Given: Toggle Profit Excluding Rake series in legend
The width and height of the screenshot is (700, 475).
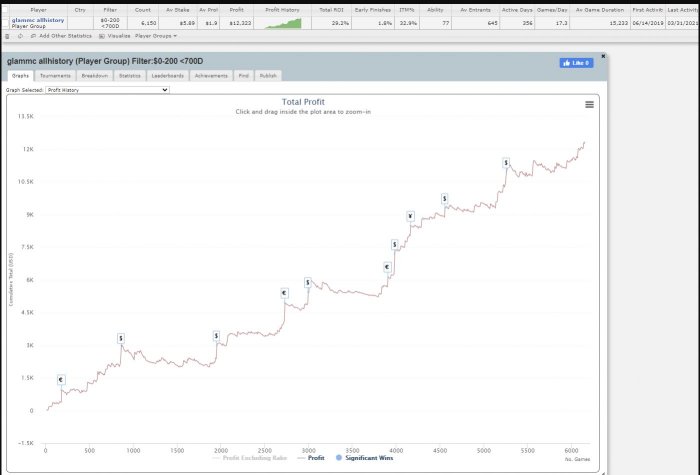Looking at the screenshot, I should pos(250,458).
